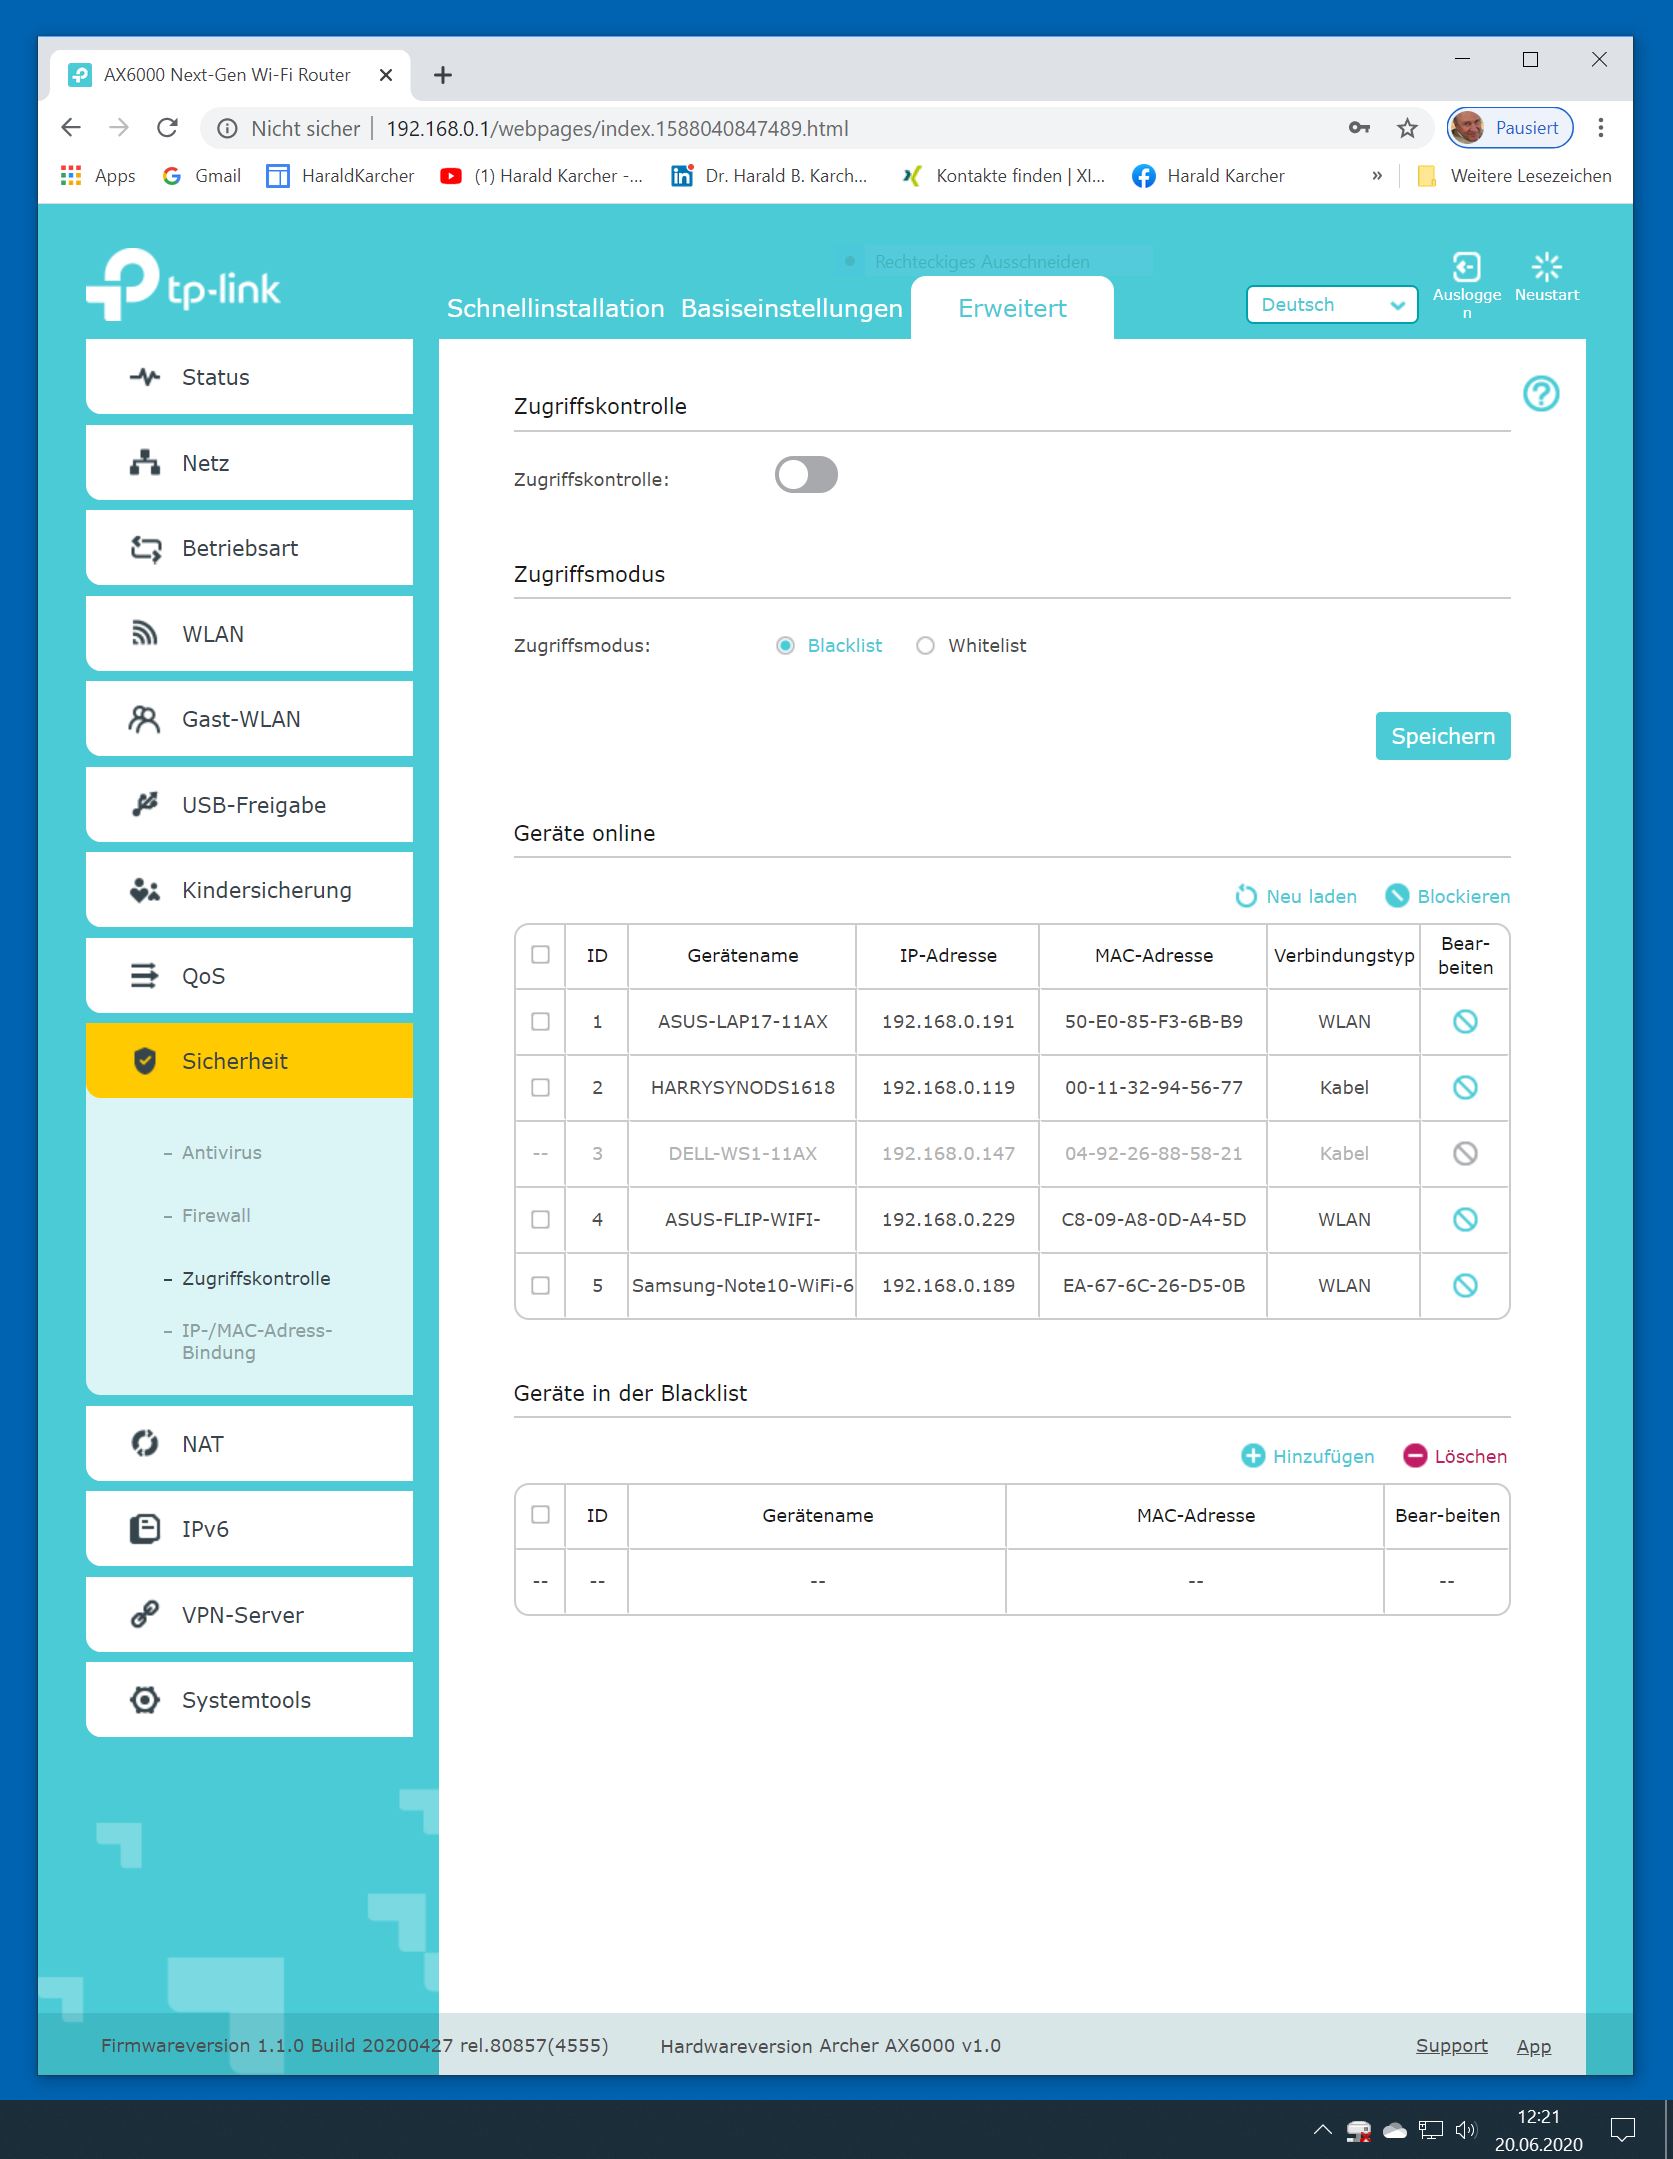Expand the Systemtools sidebar menu

(x=249, y=1700)
